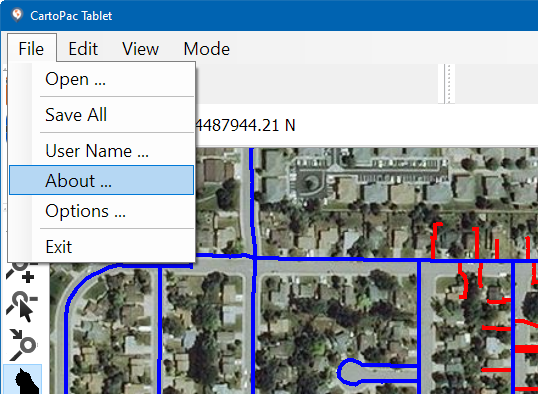Click the zoom to selection arrow magnifier icon
The image size is (538, 394).
coord(22,344)
